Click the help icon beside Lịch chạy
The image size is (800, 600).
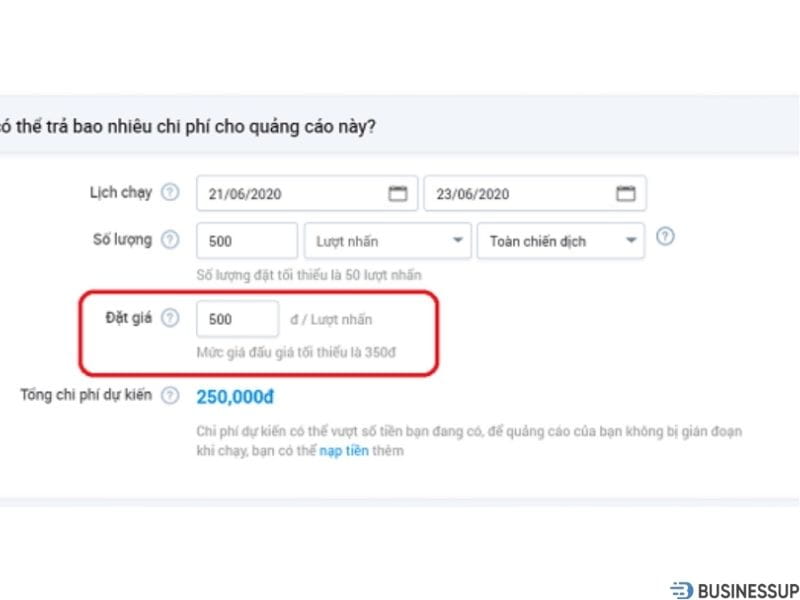(x=170, y=193)
